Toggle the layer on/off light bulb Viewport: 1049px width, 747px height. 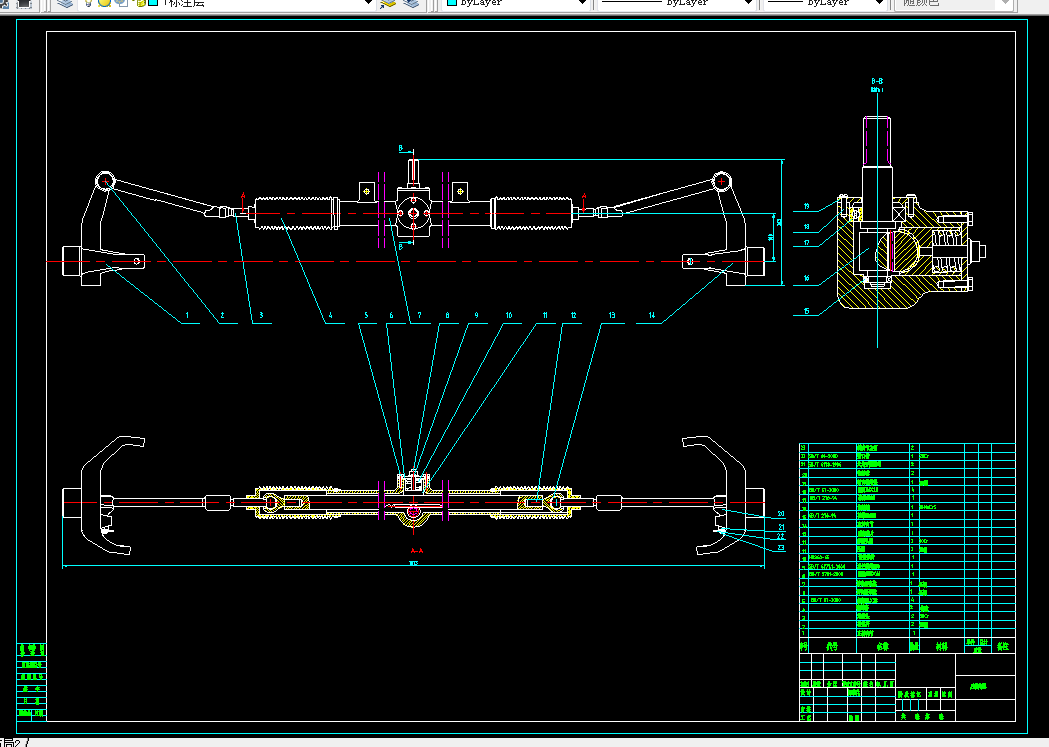tap(88, 3)
